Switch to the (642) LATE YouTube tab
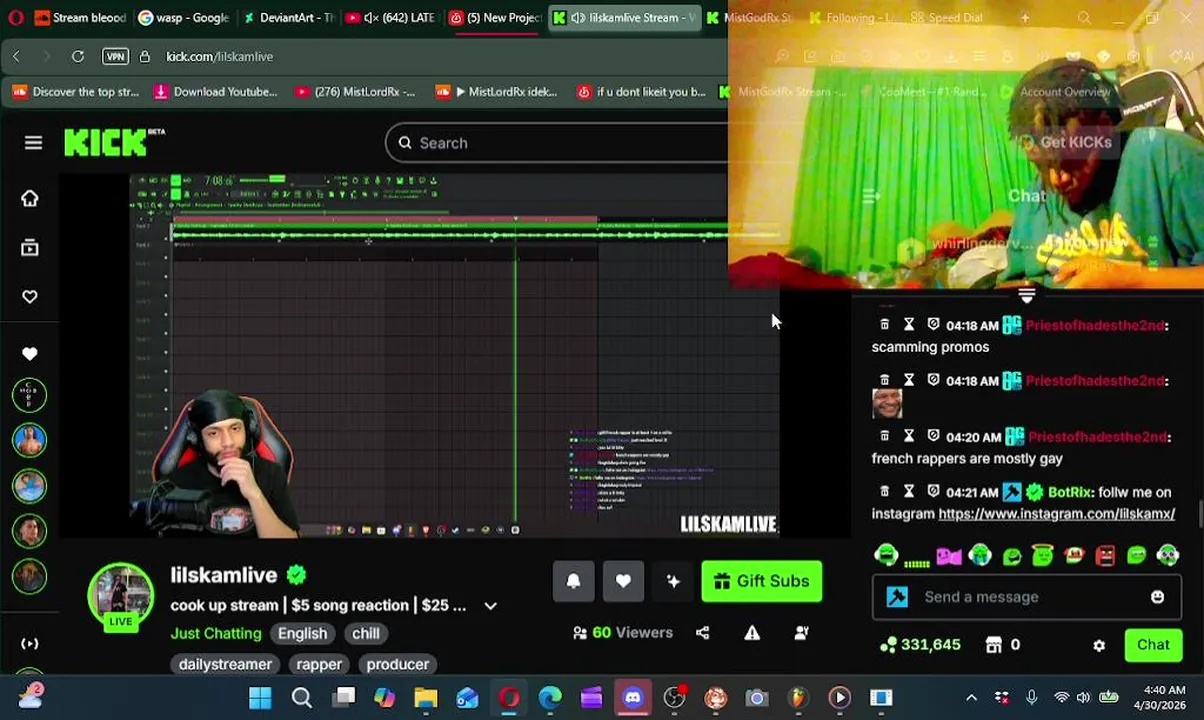This screenshot has height=720, width=1204. click(x=391, y=18)
